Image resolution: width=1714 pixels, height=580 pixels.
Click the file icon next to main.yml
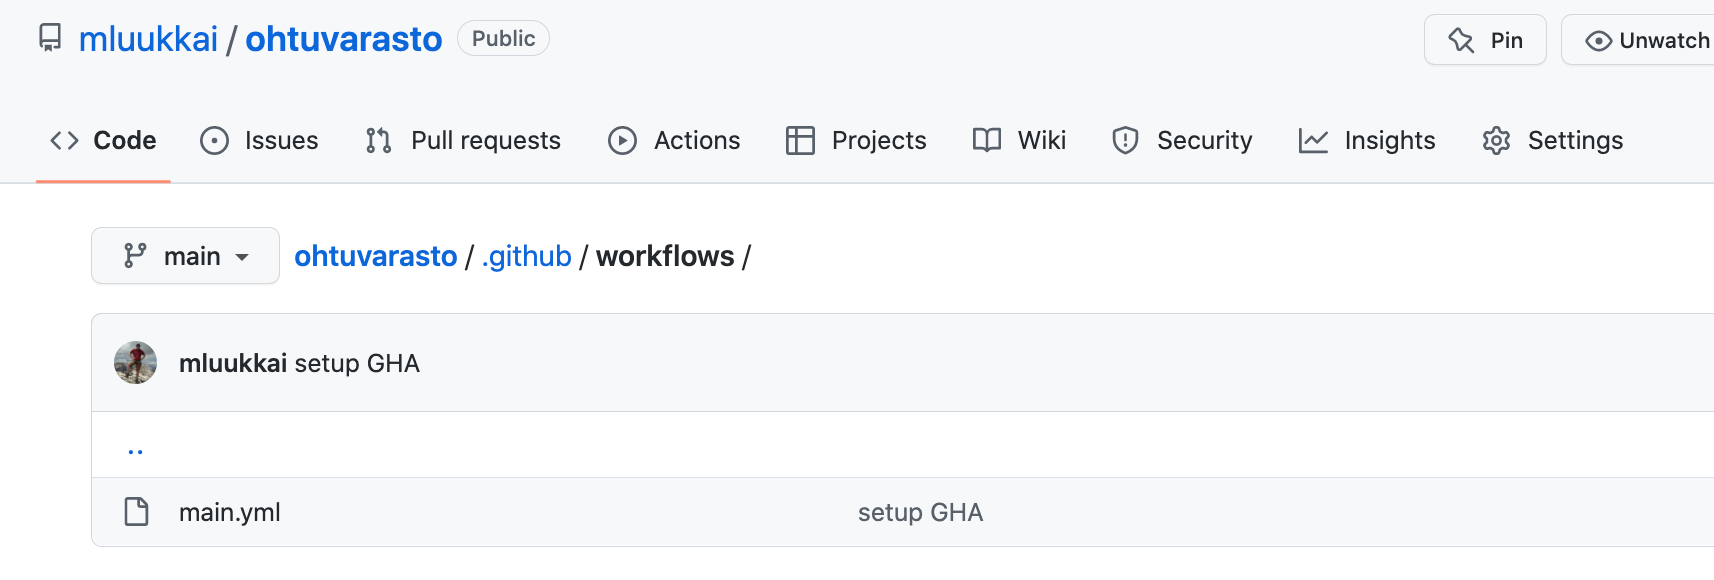tap(136, 512)
